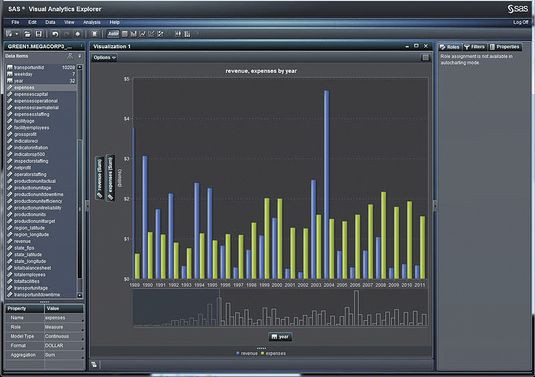
Task: Click the expenses (Sum) axis role label
Action: coord(110,177)
